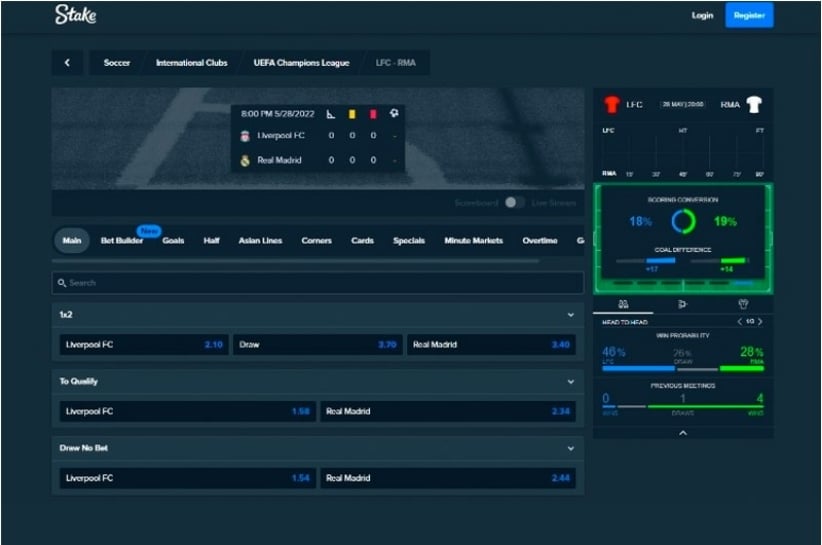Click the market tabs horizontal scrollbar

pyautogui.click(x=296, y=260)
